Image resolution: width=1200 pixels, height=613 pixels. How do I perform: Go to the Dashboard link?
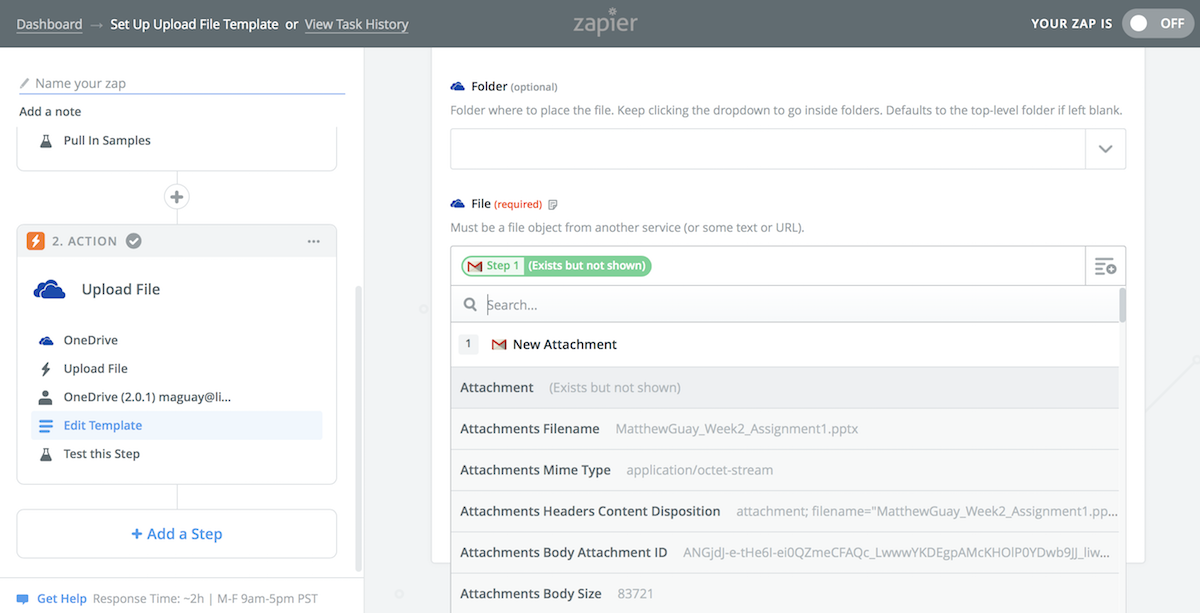click(50, 24)
